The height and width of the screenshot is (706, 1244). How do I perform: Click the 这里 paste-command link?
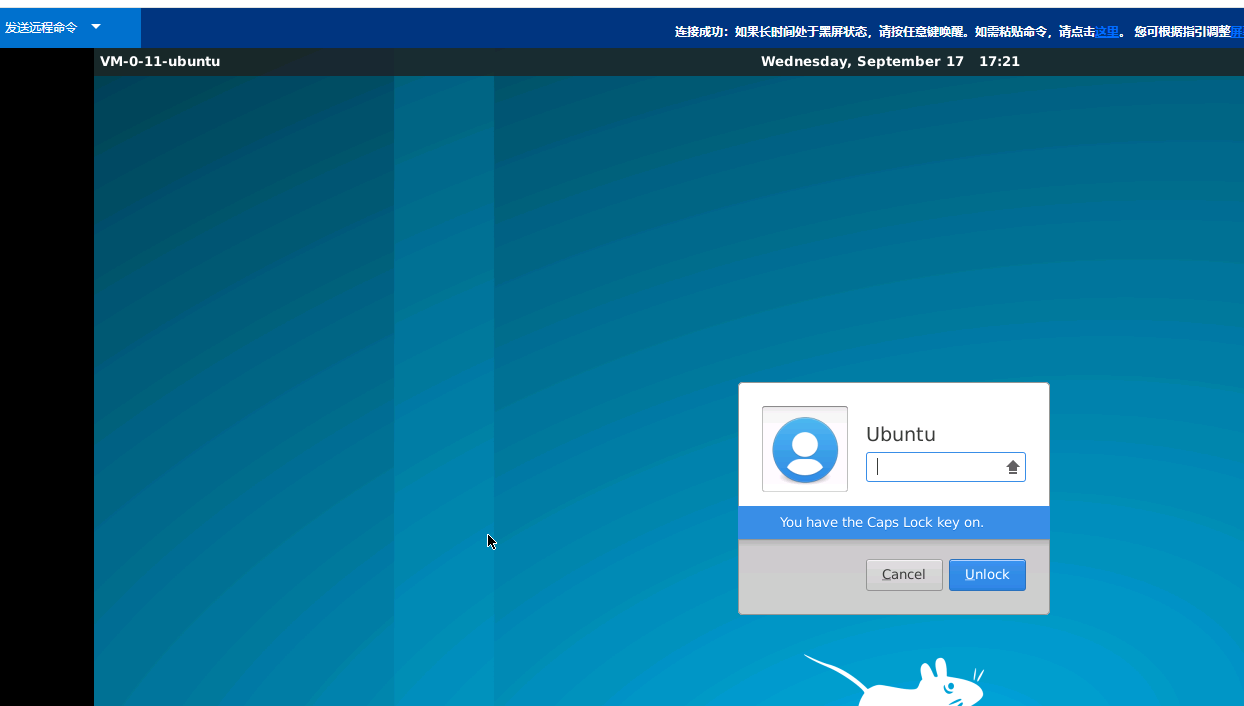click(1106, 32)
